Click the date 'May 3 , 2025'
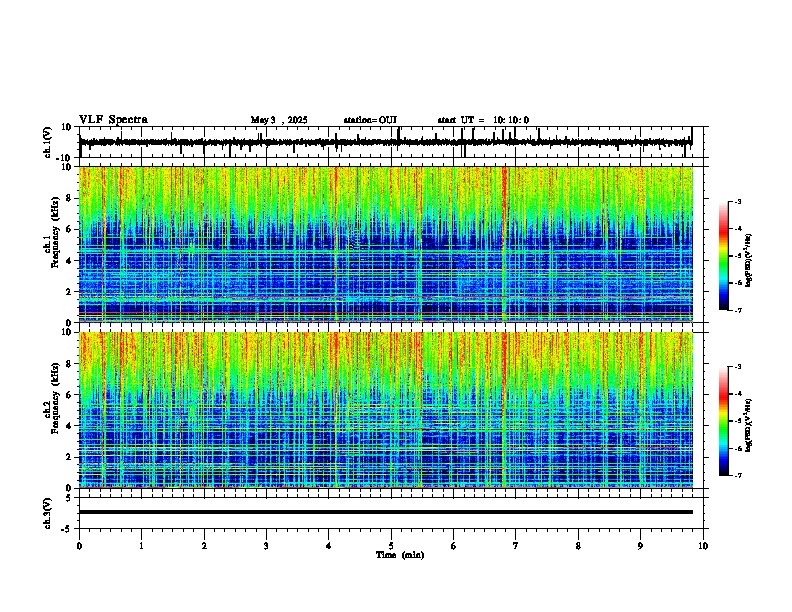Image resolution: width=792 pixels, height=612 pixels. [279, 120]
